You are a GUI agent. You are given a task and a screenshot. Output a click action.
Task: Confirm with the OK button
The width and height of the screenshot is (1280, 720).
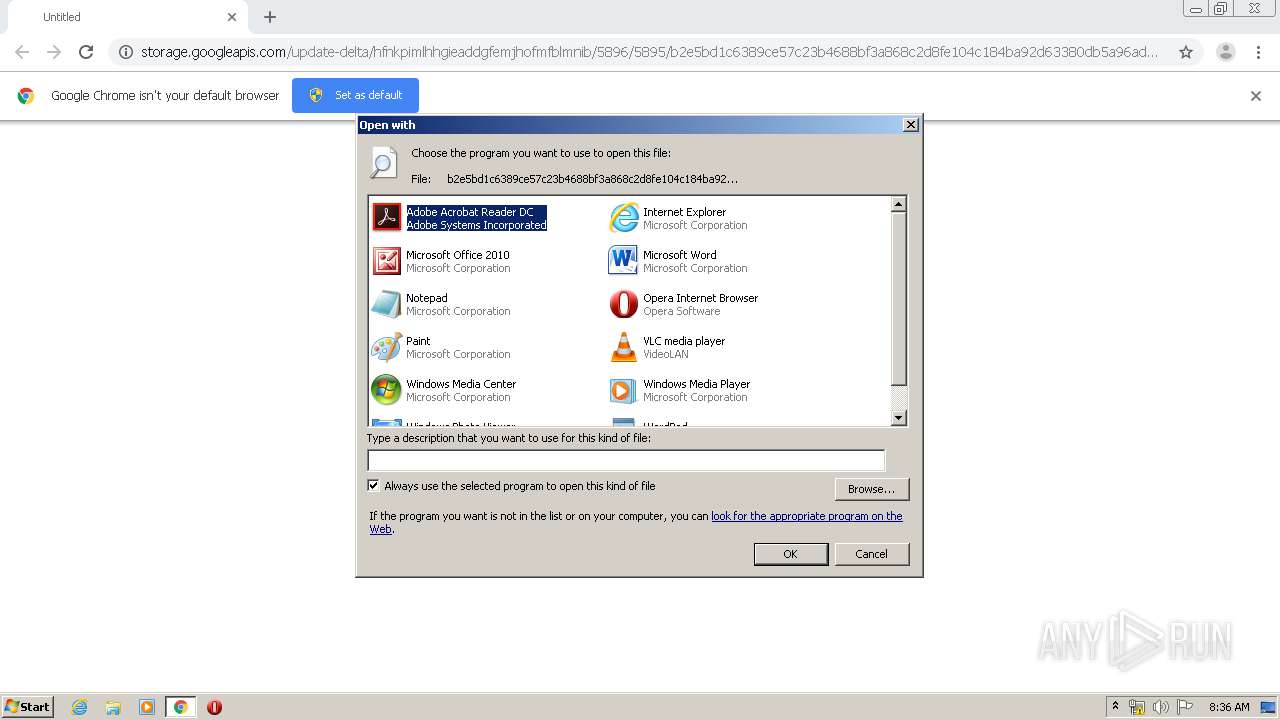(x=790, y=554)
